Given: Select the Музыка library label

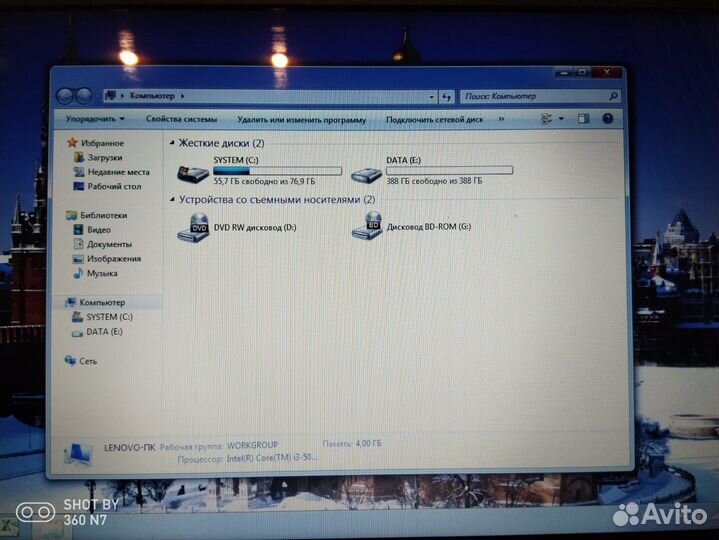Looking at the screenshot, I should click(102, 273).
